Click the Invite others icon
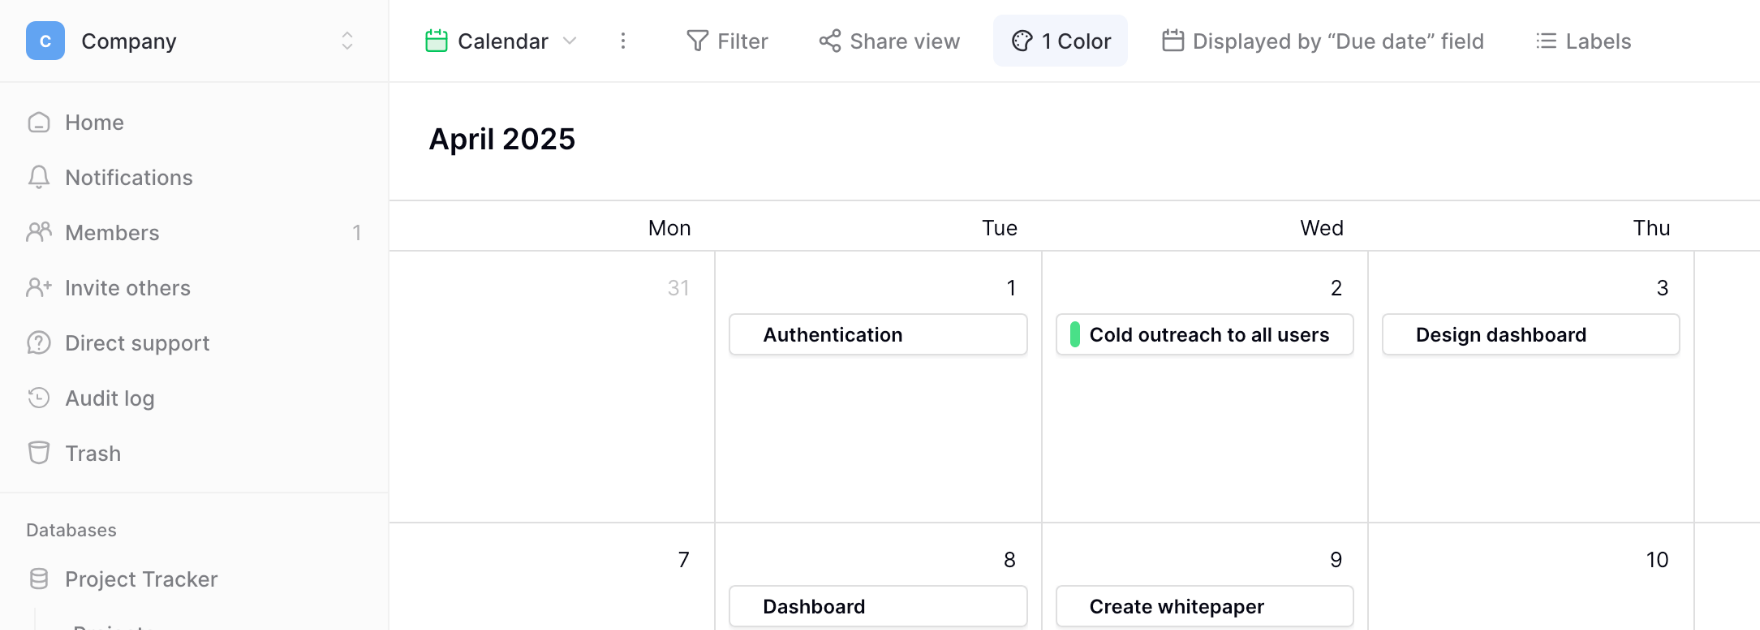Viewport: 1760px width, 630px height. pos(39,287)
